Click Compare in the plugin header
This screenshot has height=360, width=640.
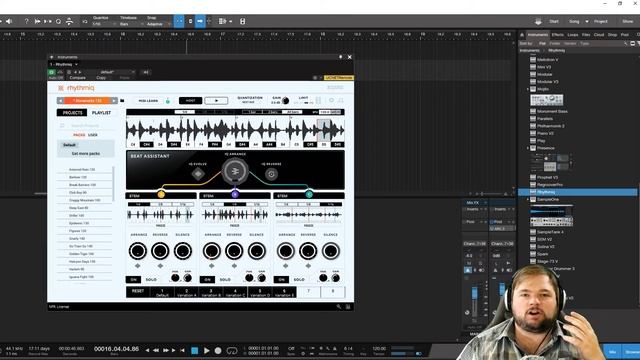pos(78,78)
